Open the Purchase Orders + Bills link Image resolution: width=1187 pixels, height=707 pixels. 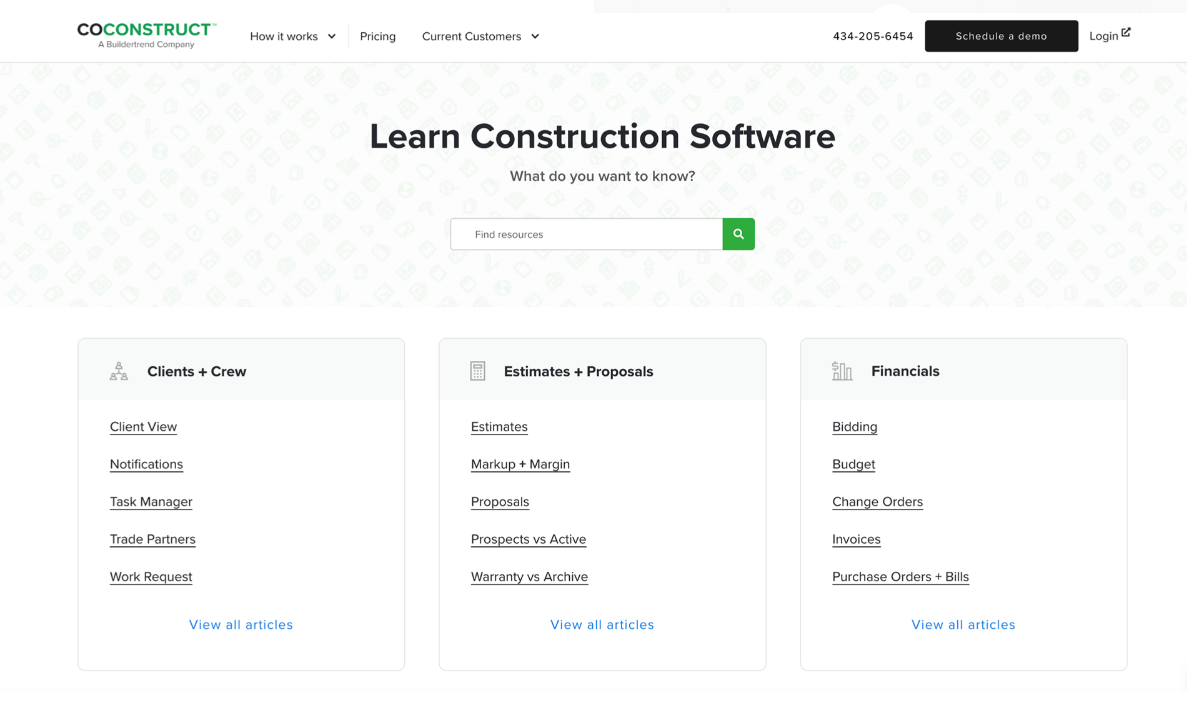pos(900,577)
